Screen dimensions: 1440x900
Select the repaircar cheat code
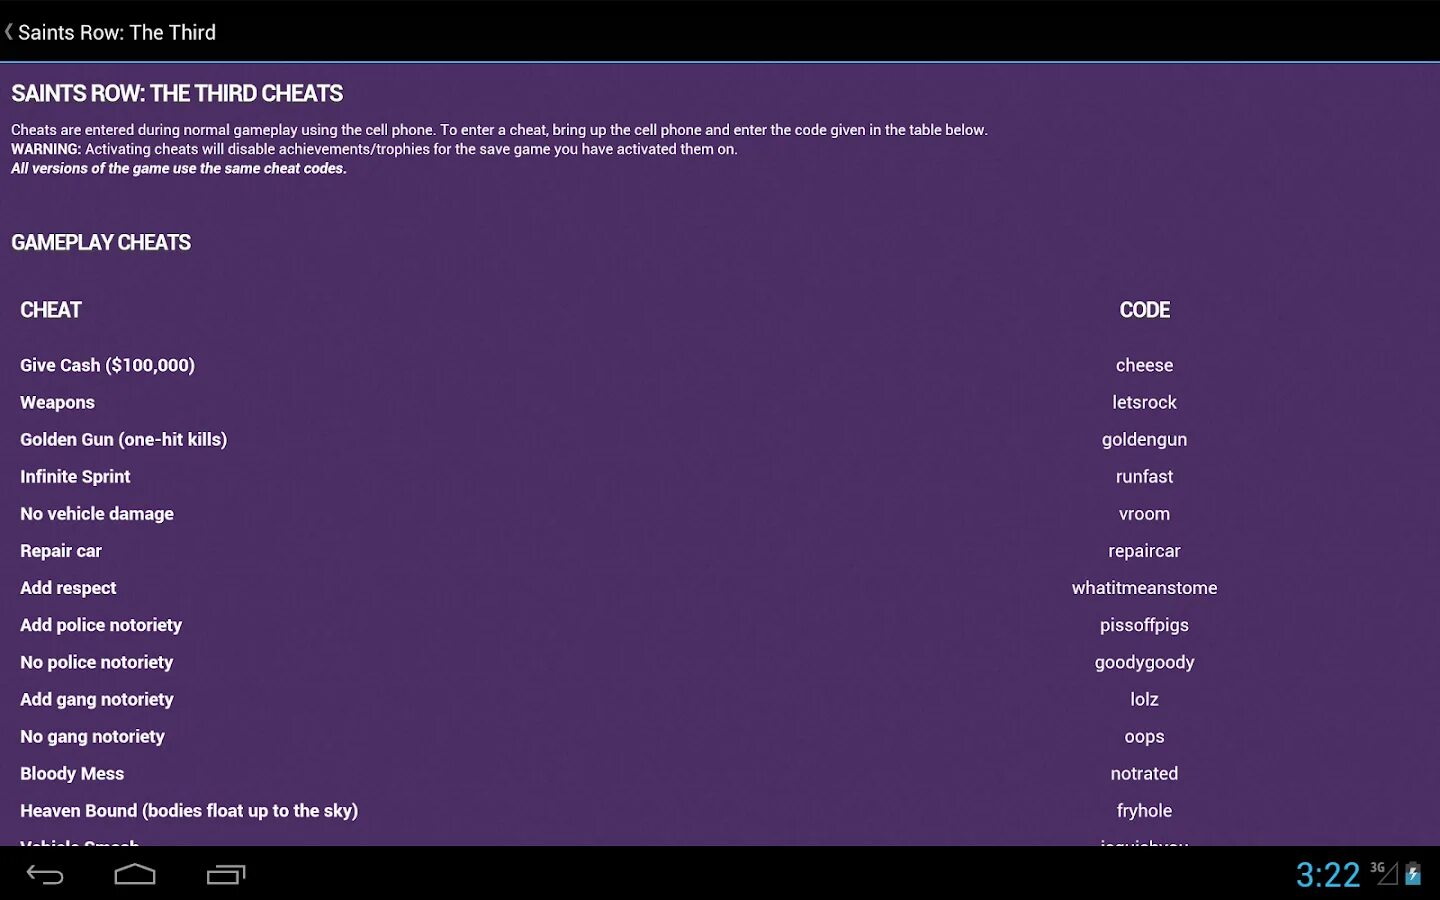[1145, 550]
